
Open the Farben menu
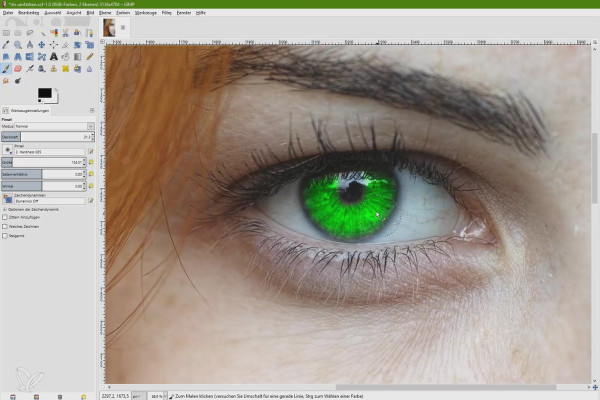[123, 13]
